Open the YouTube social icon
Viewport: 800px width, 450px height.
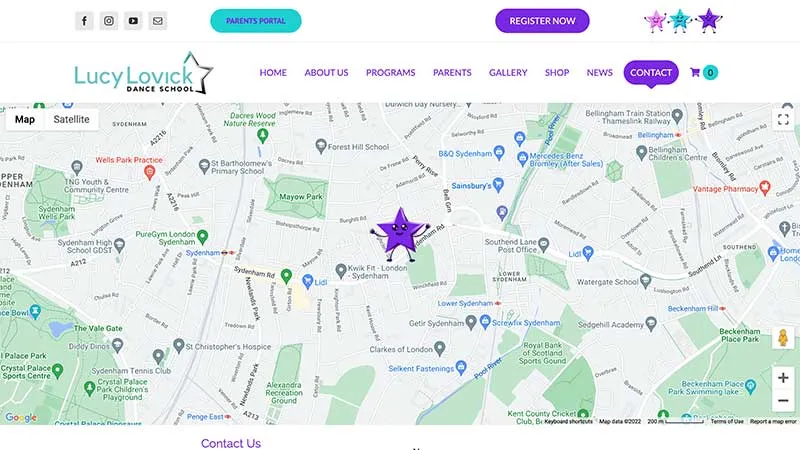coord(133,21)
